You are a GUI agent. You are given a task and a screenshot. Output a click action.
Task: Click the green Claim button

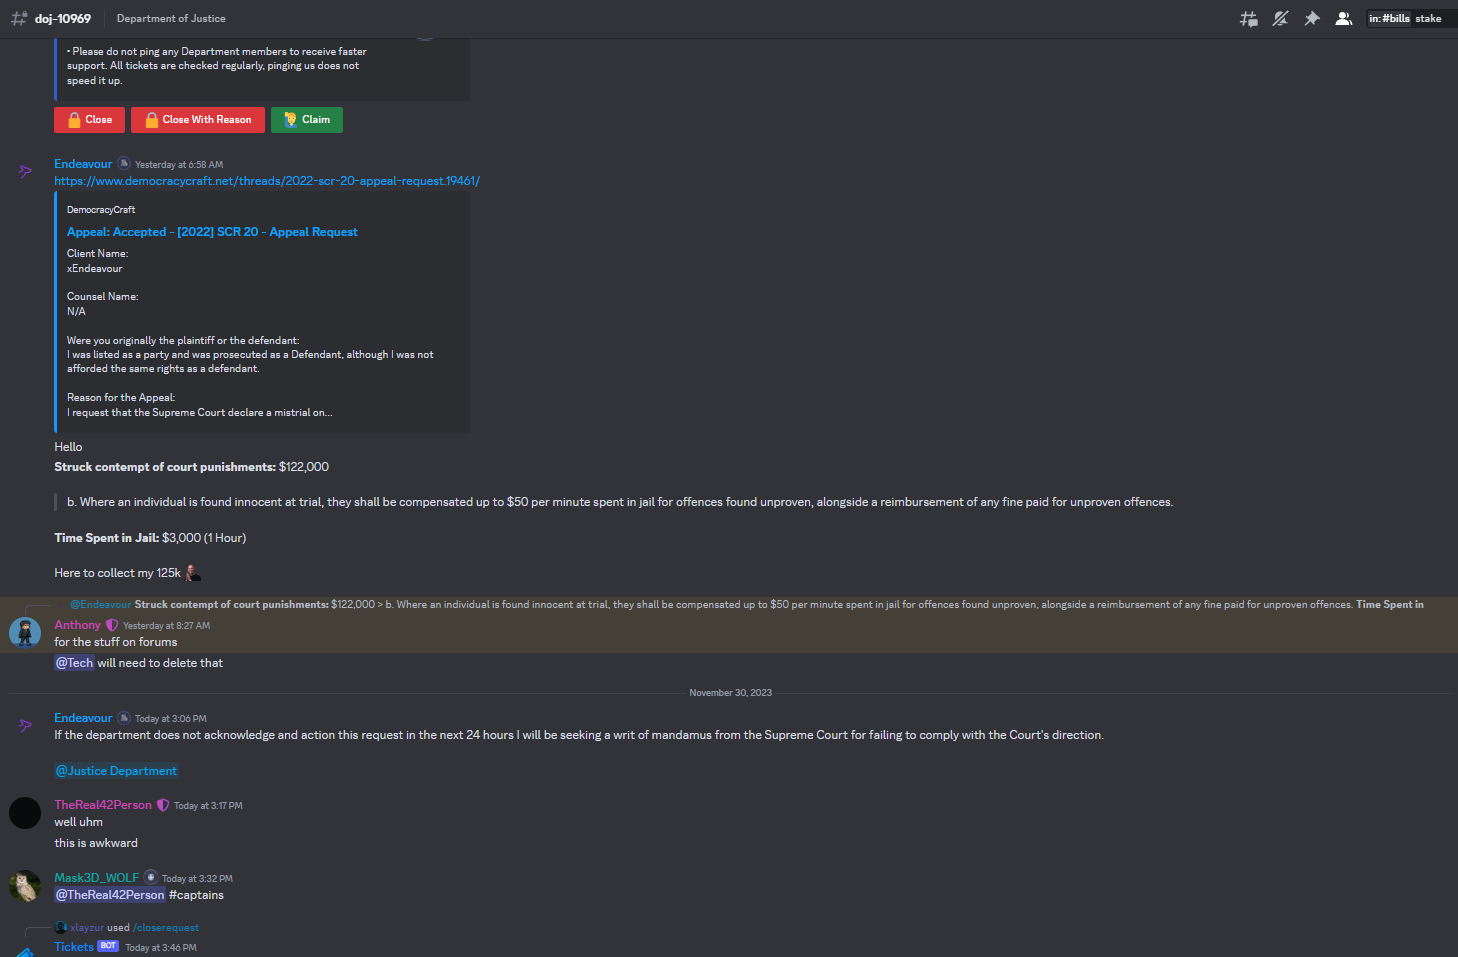coord(307,120)
